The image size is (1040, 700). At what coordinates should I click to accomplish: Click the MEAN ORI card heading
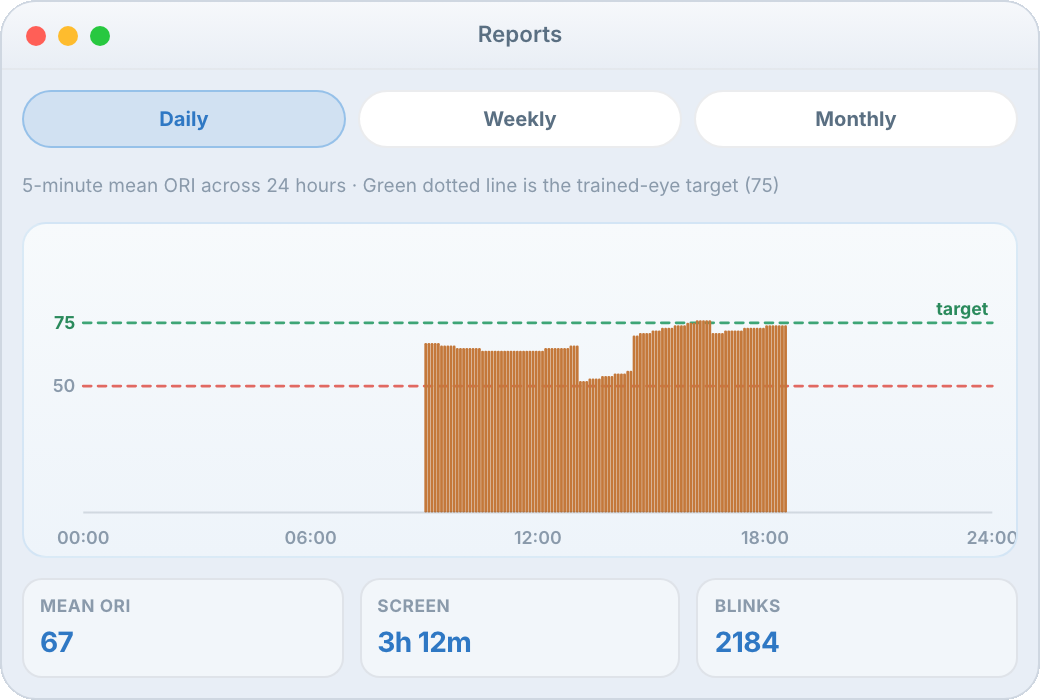(85, 606)
